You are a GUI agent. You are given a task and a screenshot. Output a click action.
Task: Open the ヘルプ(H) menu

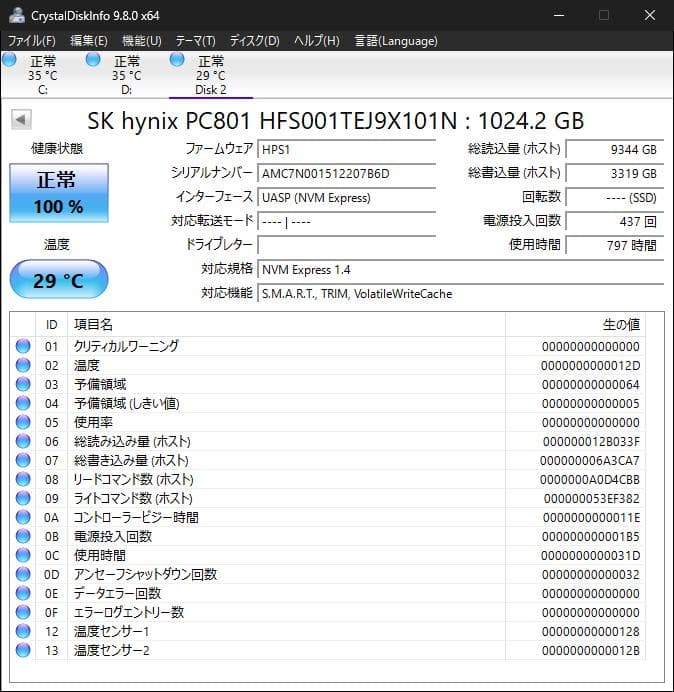pos(316,41)
